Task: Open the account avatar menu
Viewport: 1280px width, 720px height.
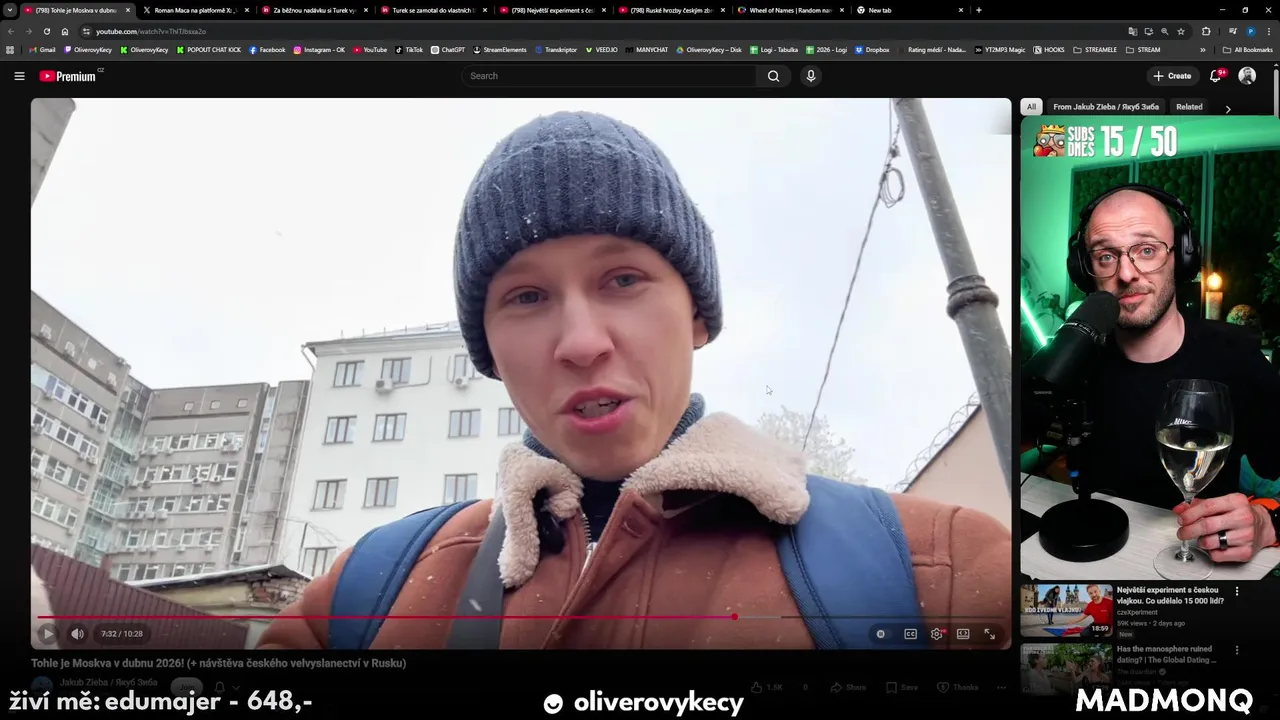Action: (1247, 76)
